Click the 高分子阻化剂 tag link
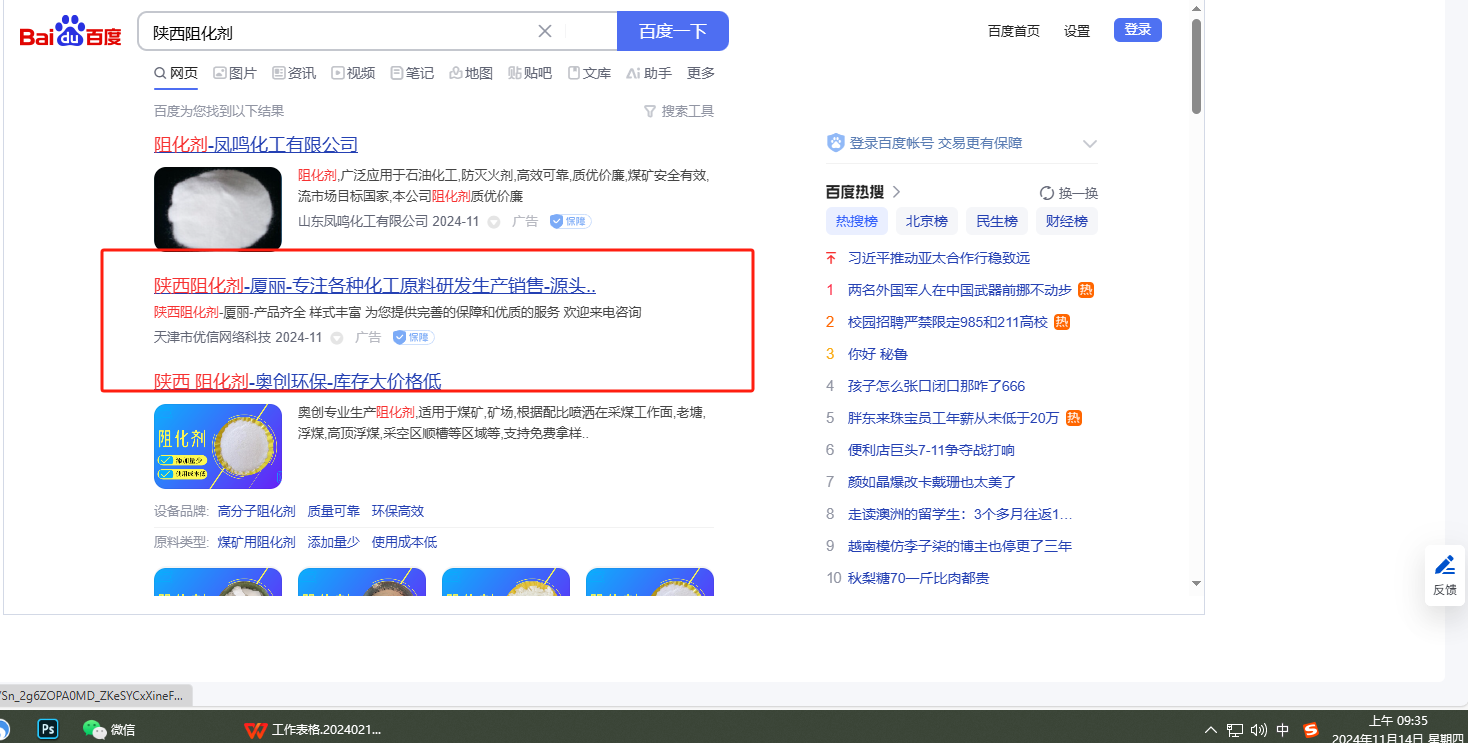1468x743 pixels. click(257, 511)
